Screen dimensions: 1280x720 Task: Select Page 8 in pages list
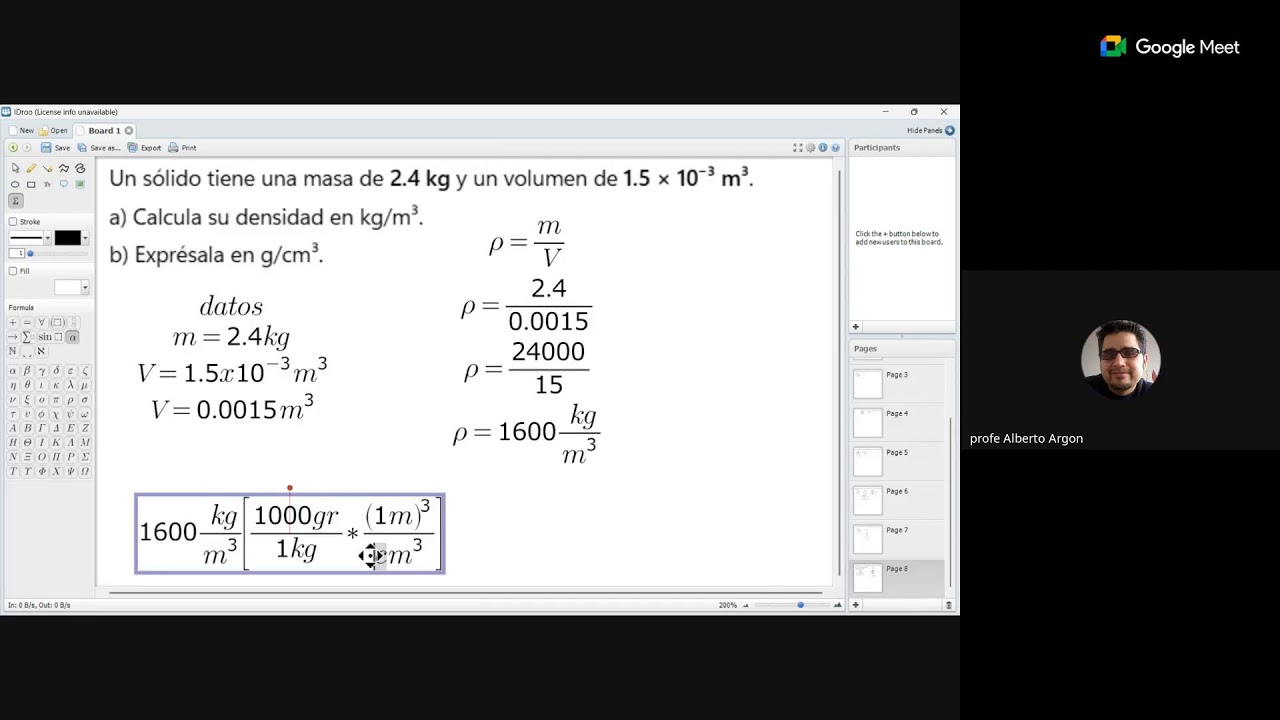pyautogui.click(x=897, y=577)
